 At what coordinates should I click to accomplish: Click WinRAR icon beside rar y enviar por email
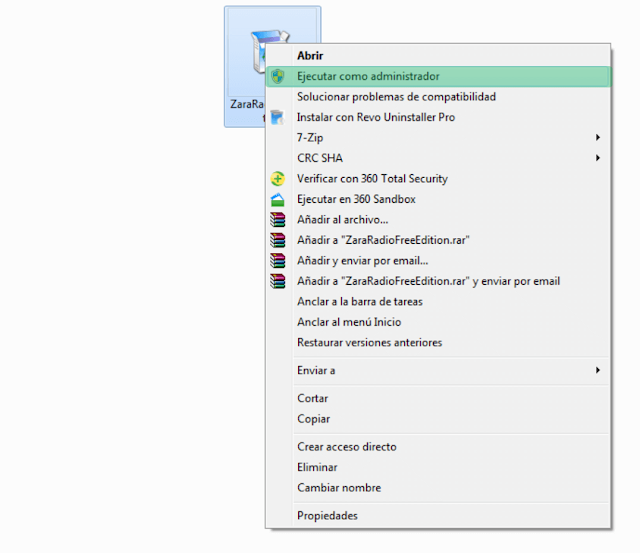tap(278, 281)
